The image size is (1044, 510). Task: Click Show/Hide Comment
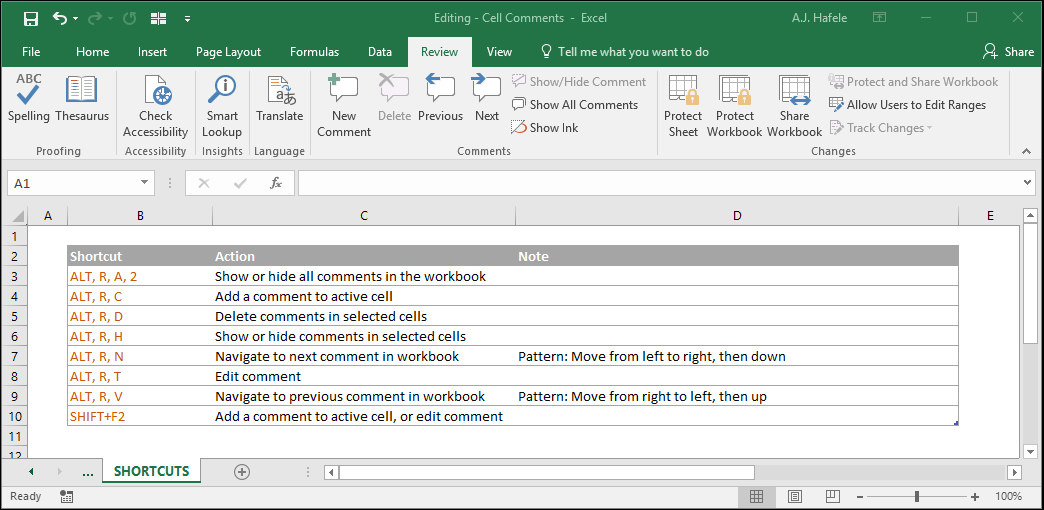[x=579, y=82]
